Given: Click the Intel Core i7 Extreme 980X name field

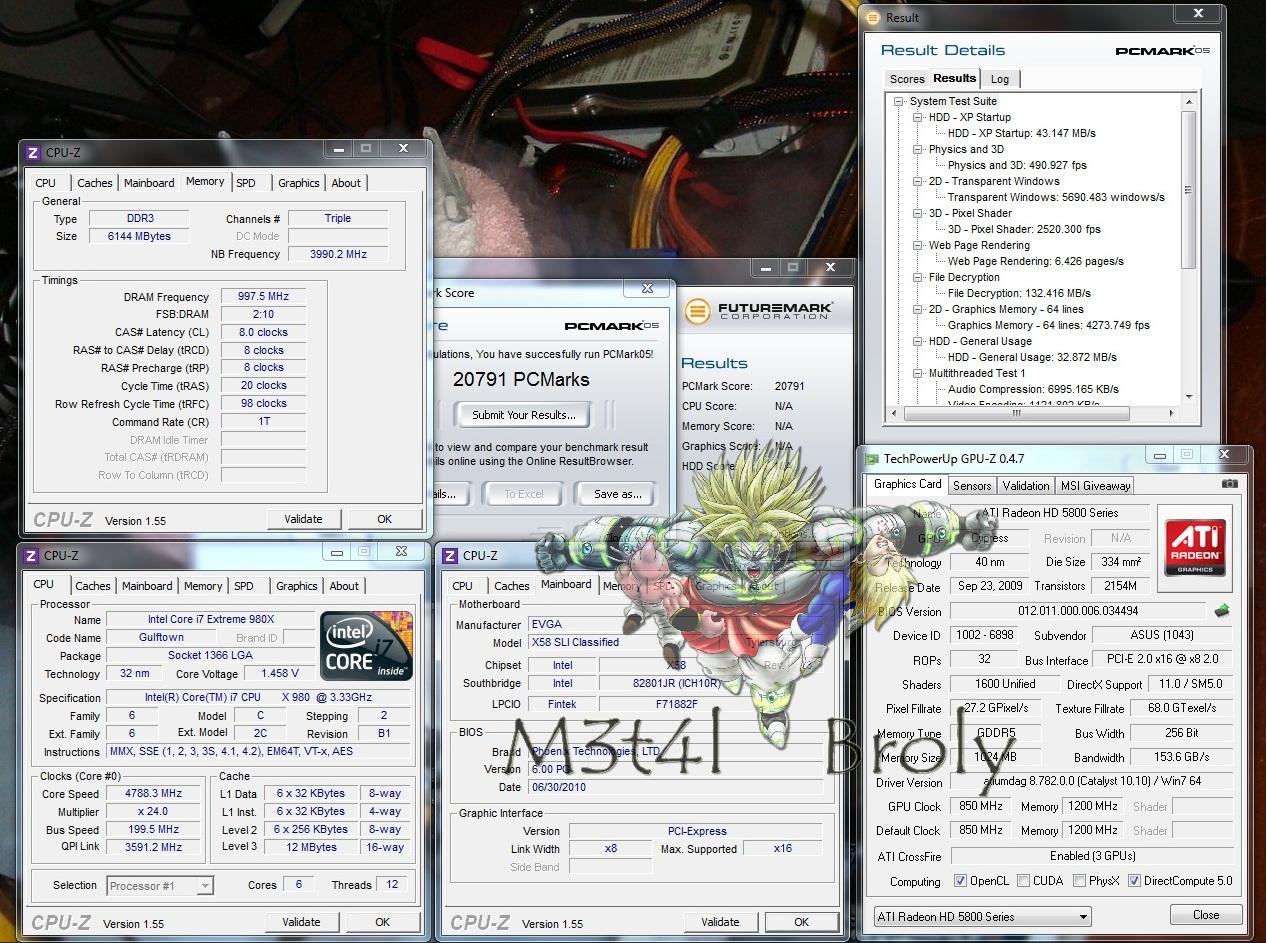Looking at the screenshot, I should pyautogui.click(x=209, y=620).
